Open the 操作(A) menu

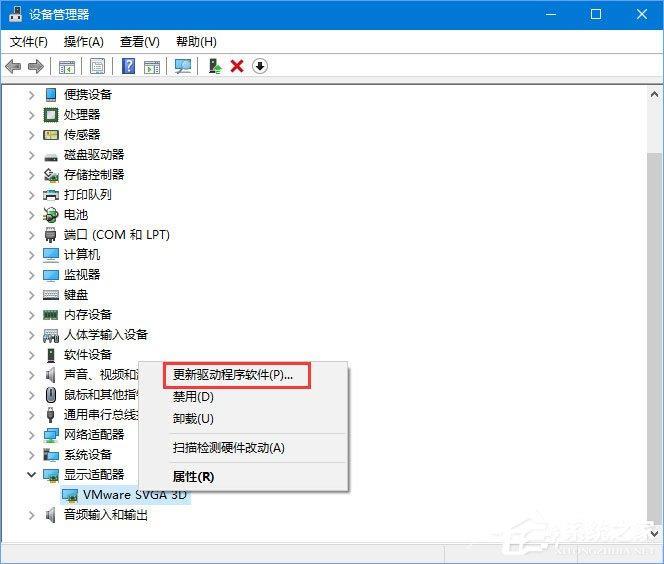[x=83, y=41]
